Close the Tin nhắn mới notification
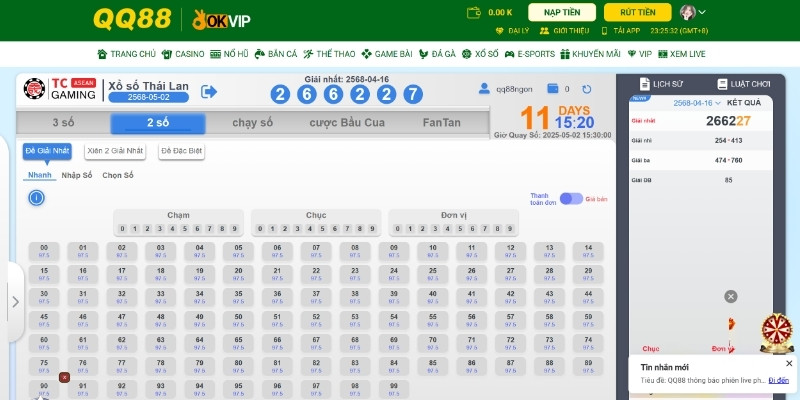The height and width of the screenshot is (400, 800). tap(789, 363)
